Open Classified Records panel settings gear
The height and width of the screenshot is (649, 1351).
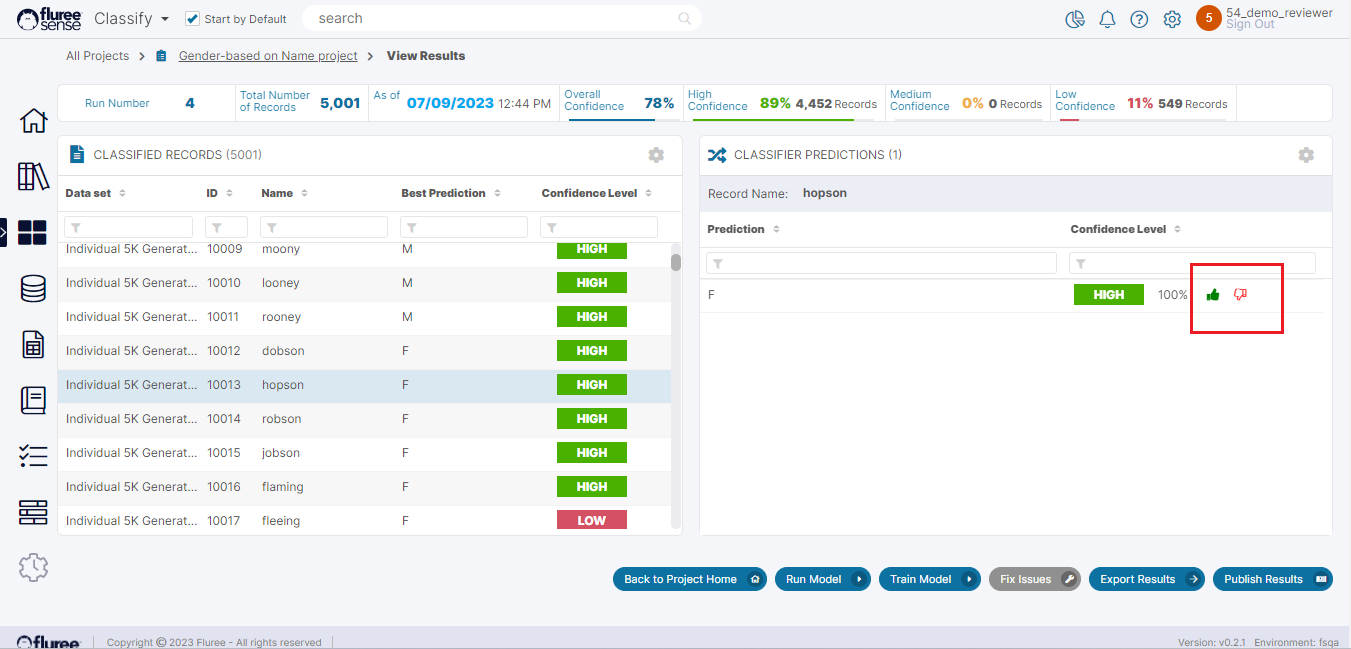tap(656, 155)
